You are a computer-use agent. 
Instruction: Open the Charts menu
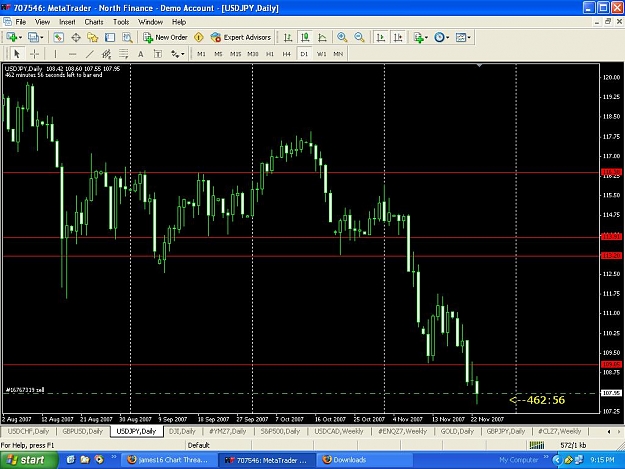[94, 22]
